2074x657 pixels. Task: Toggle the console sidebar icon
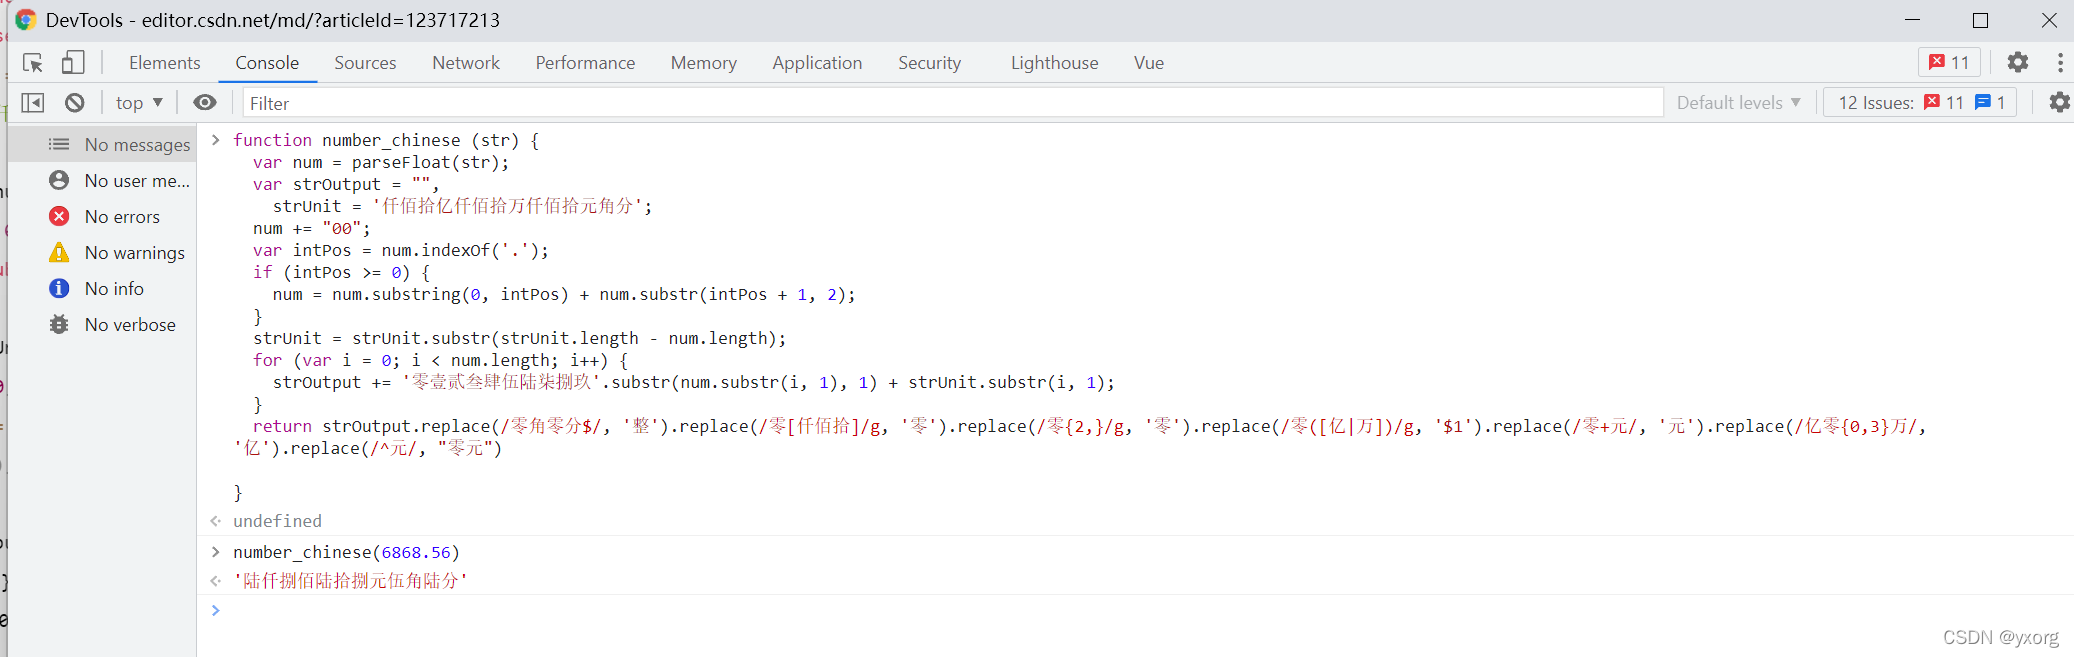33,102
